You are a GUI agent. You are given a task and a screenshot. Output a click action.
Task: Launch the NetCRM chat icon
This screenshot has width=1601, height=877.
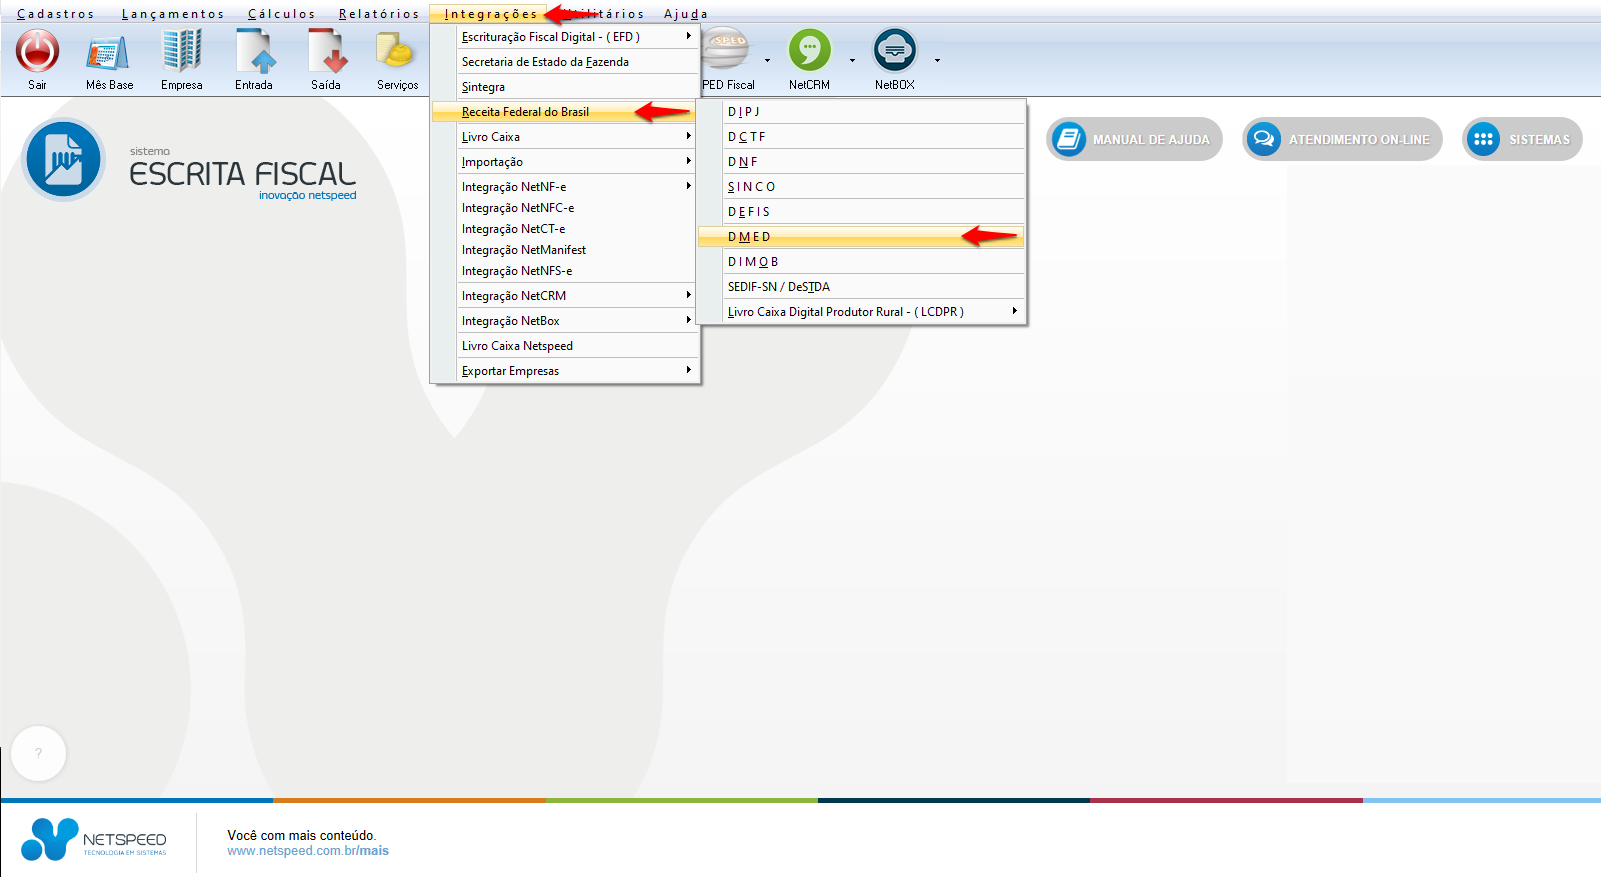810,49
